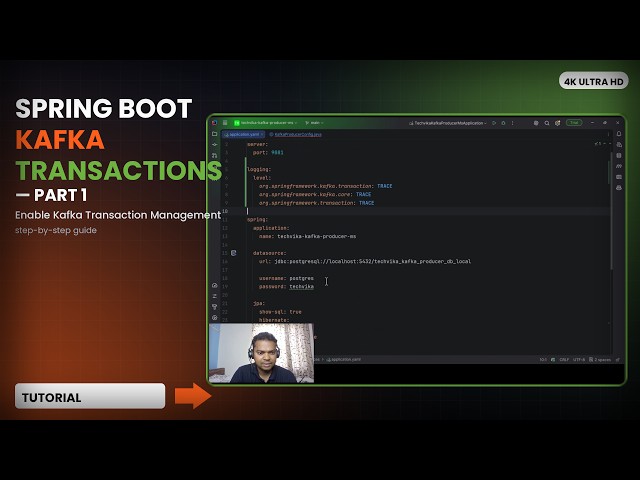Click the Run button in toolbar

pyautogui.click(x=494, y=123)
